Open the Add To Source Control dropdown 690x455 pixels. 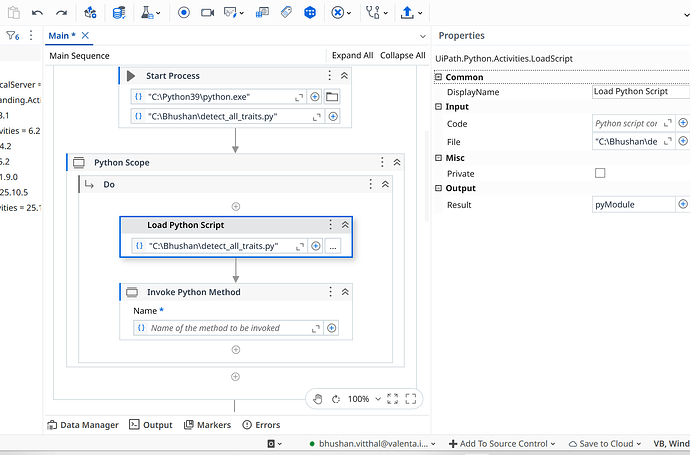coord(502,444)
